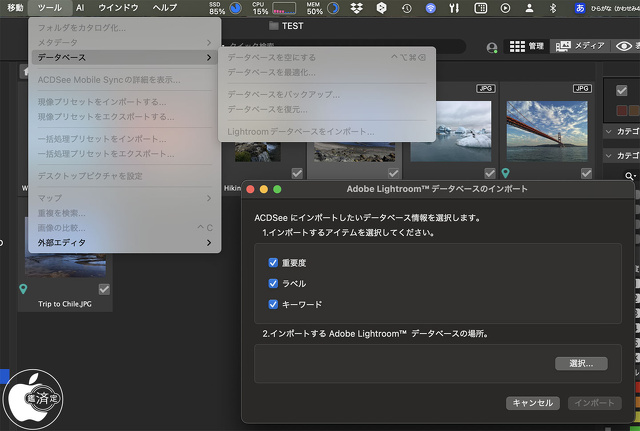Click the quick search field

(343, 46)
